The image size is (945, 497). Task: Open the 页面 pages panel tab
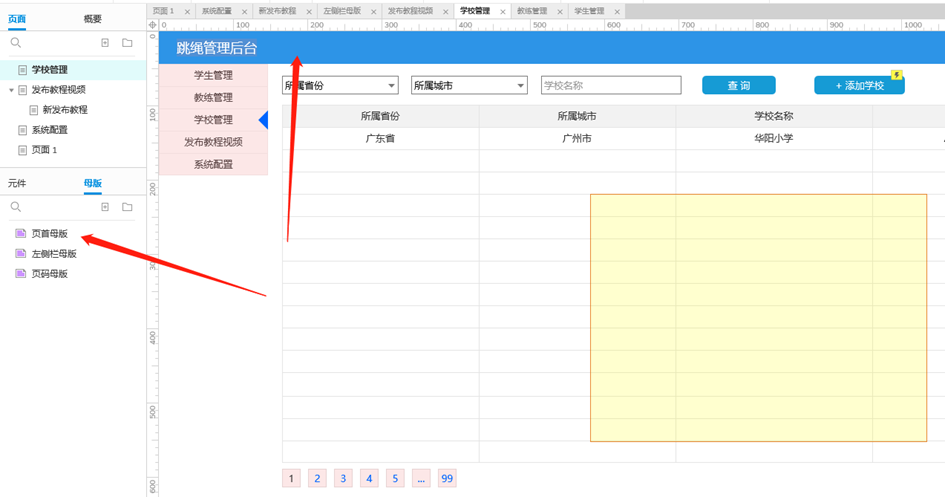pyautogui.click(x=17, y=19)
